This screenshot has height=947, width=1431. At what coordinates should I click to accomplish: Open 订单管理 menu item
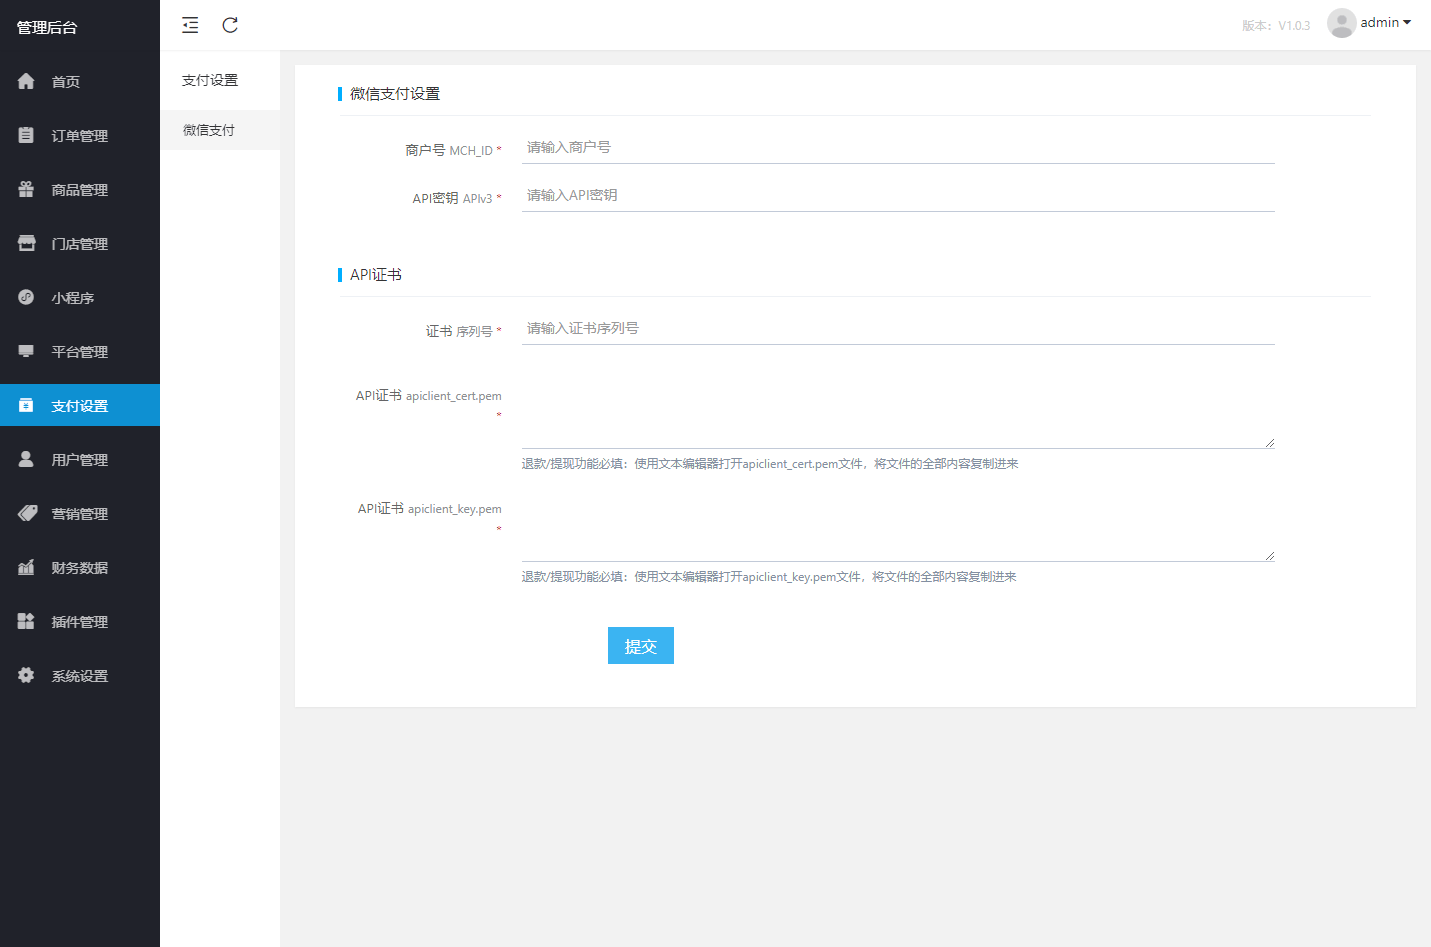click(x=80, y=135)
